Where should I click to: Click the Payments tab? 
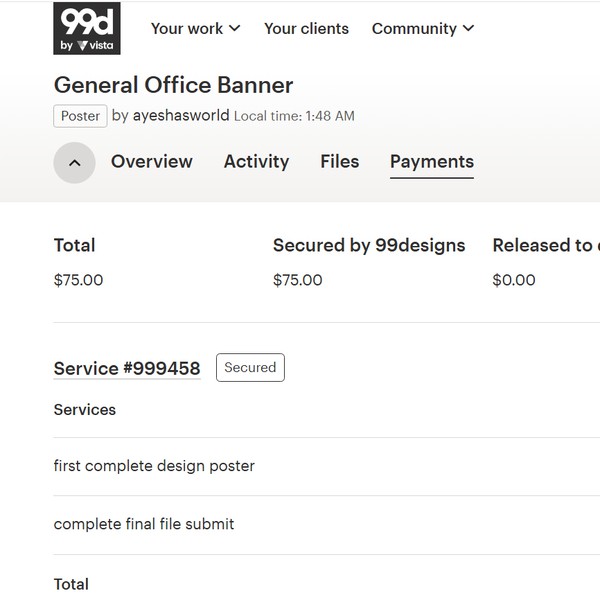pos(431,161)
